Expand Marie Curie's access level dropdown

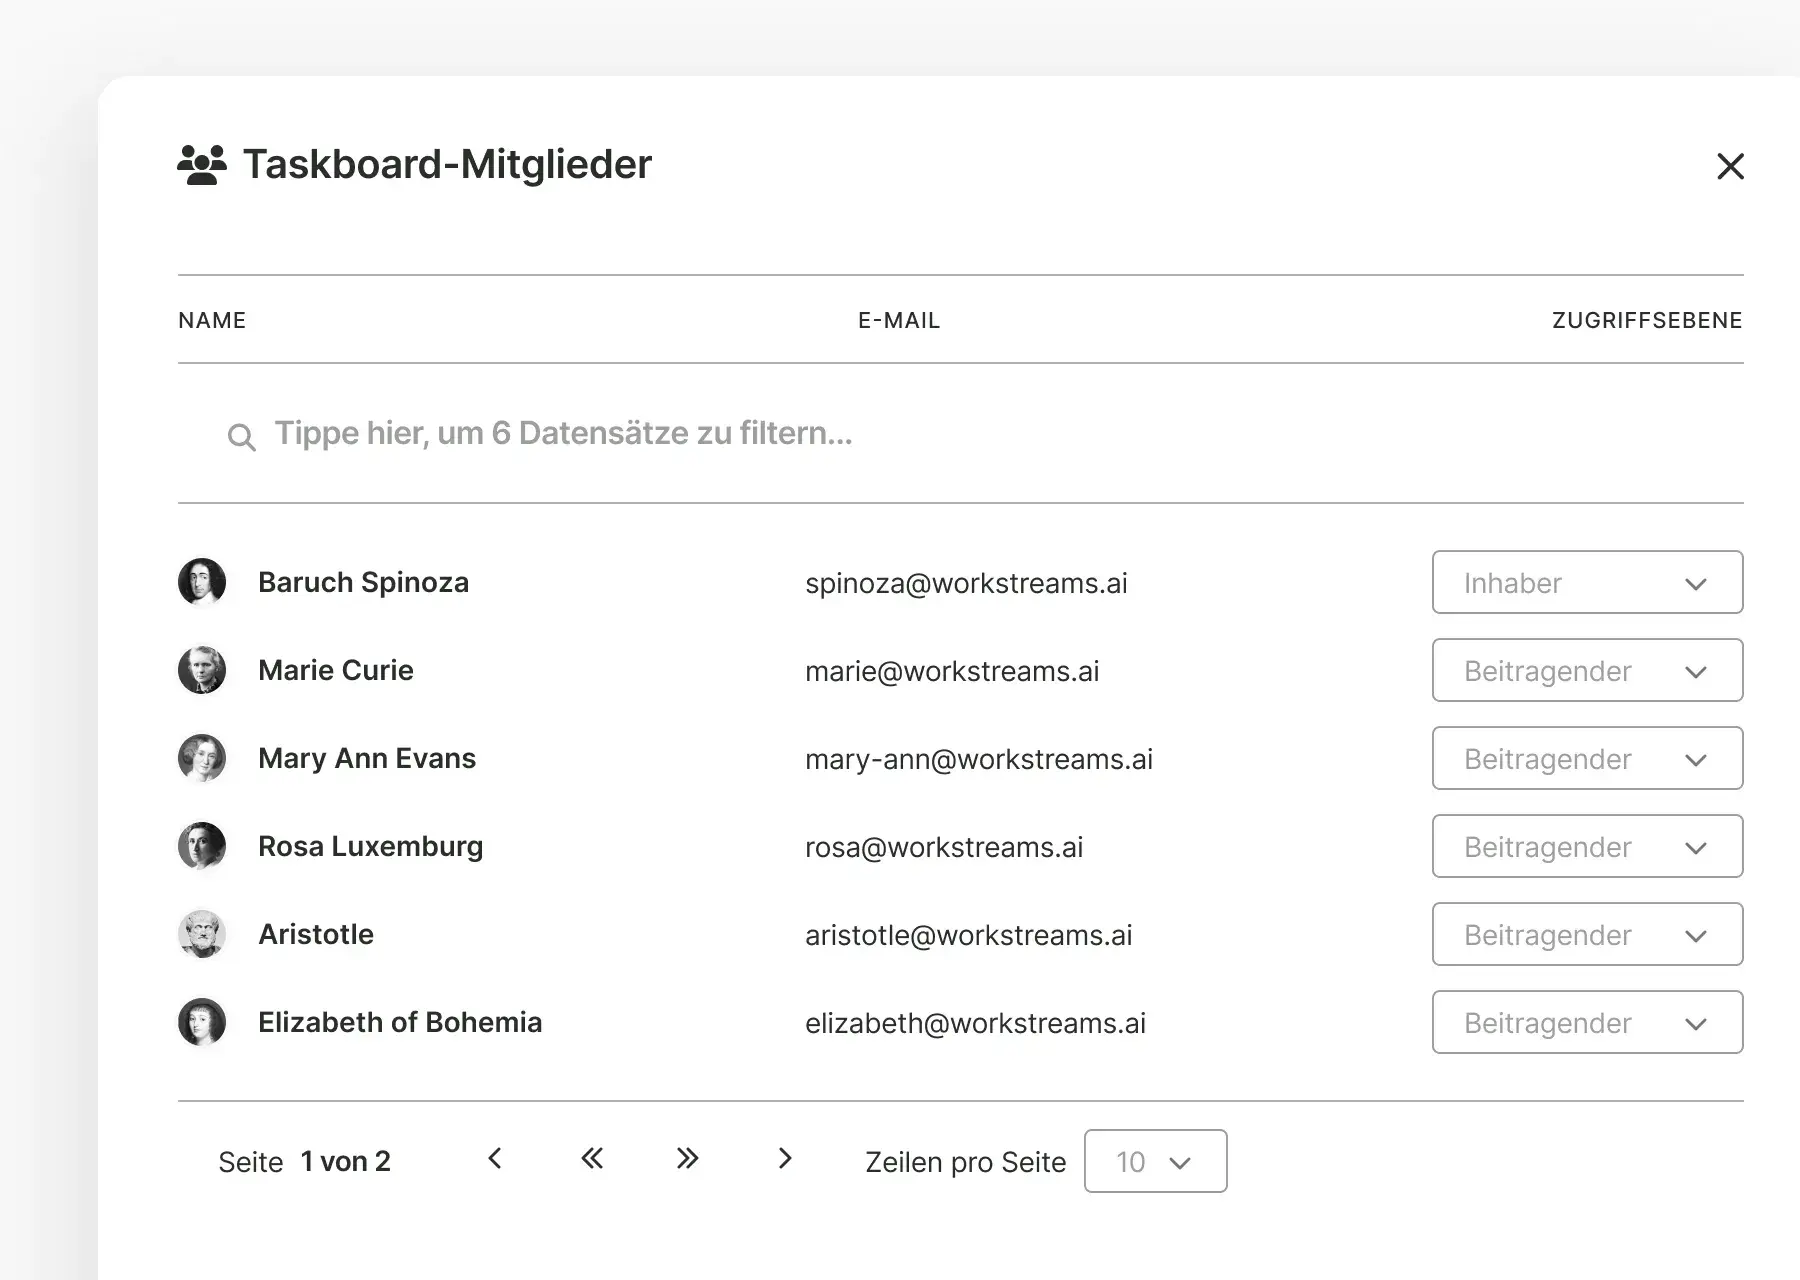point(1587,670)
